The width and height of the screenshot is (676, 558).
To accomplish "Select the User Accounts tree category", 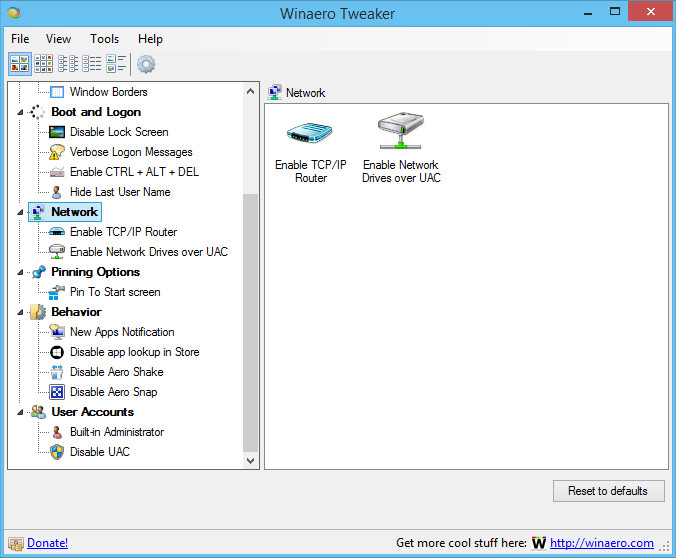I will click(92, 412).
